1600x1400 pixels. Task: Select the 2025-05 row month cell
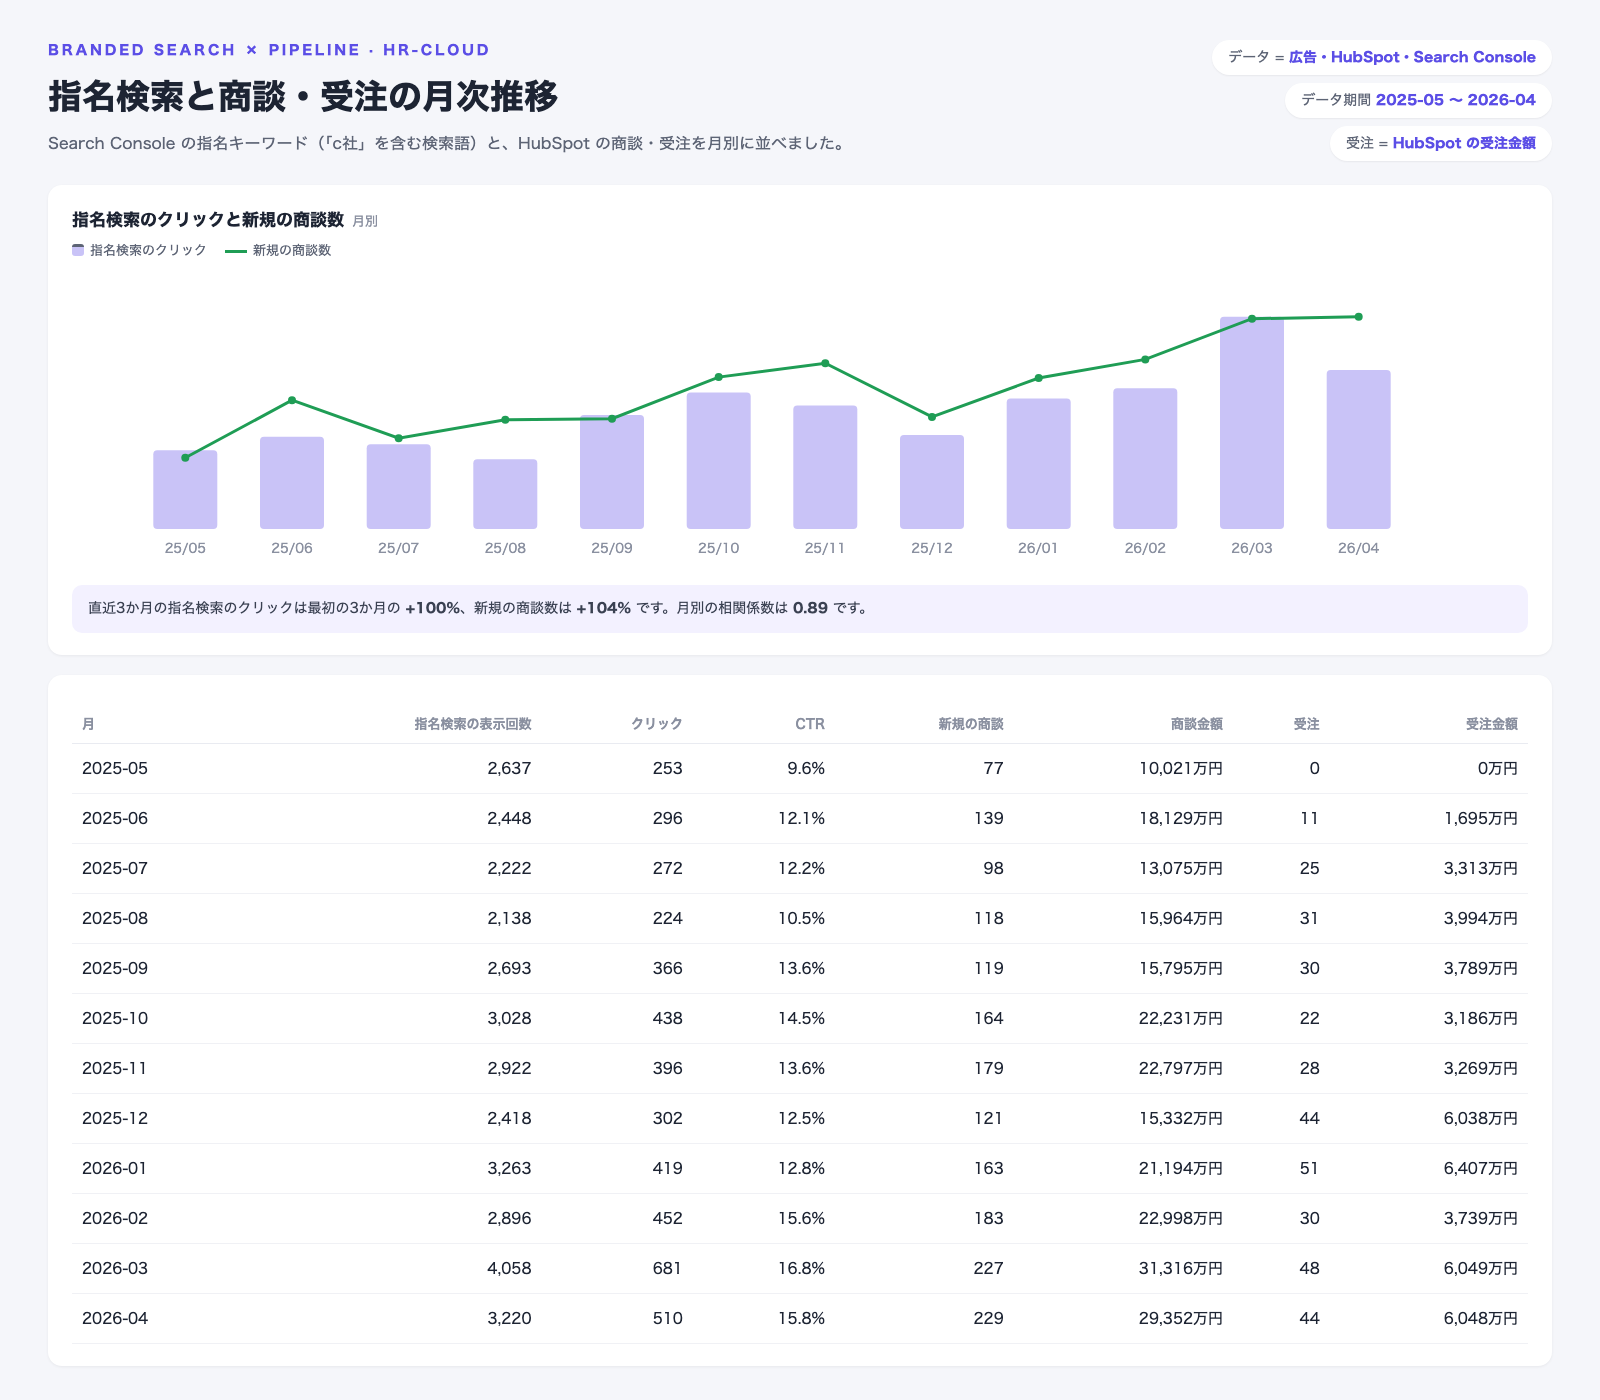(115, 768)
